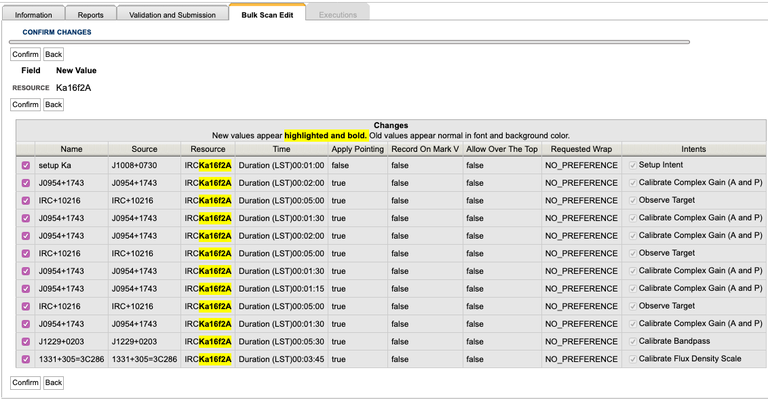
Task: Switch to the Information tab
Action: tap(33, 15)
